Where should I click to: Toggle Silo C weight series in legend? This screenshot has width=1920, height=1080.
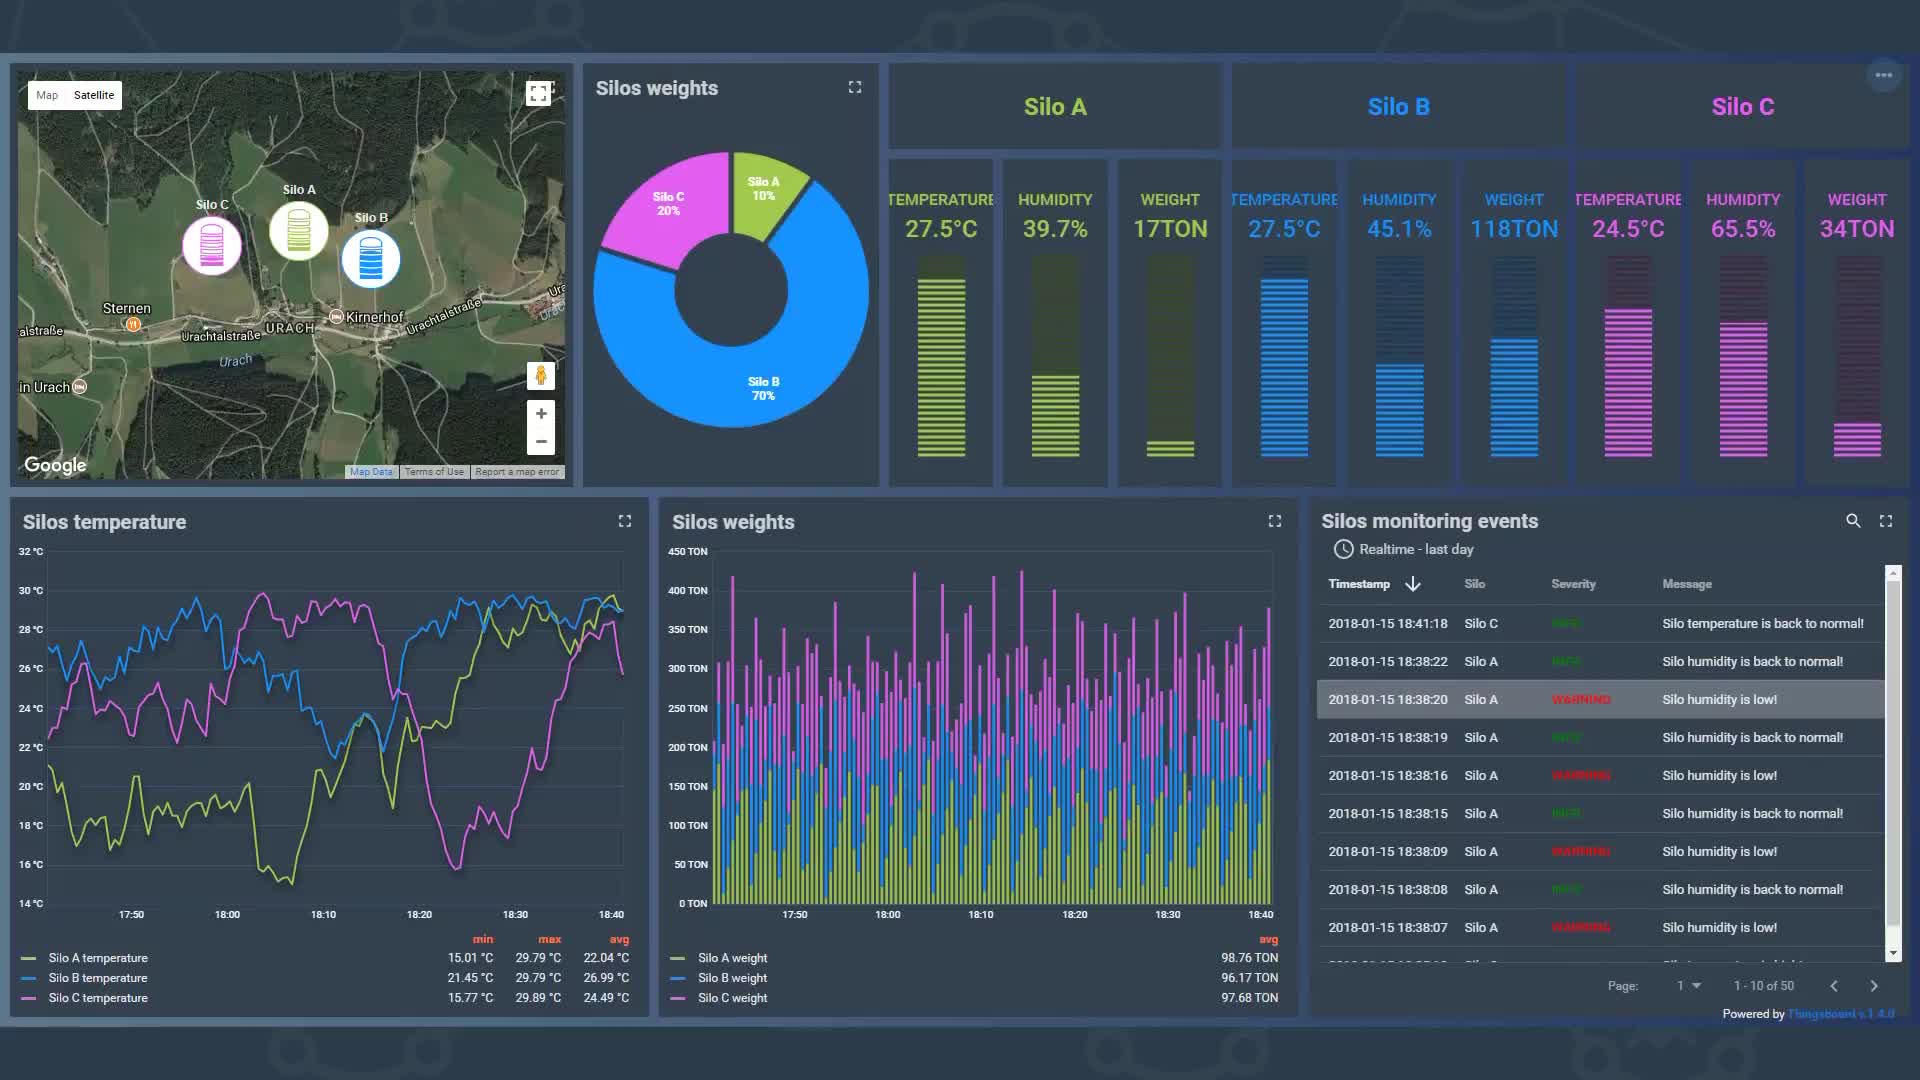coord(732,998)
